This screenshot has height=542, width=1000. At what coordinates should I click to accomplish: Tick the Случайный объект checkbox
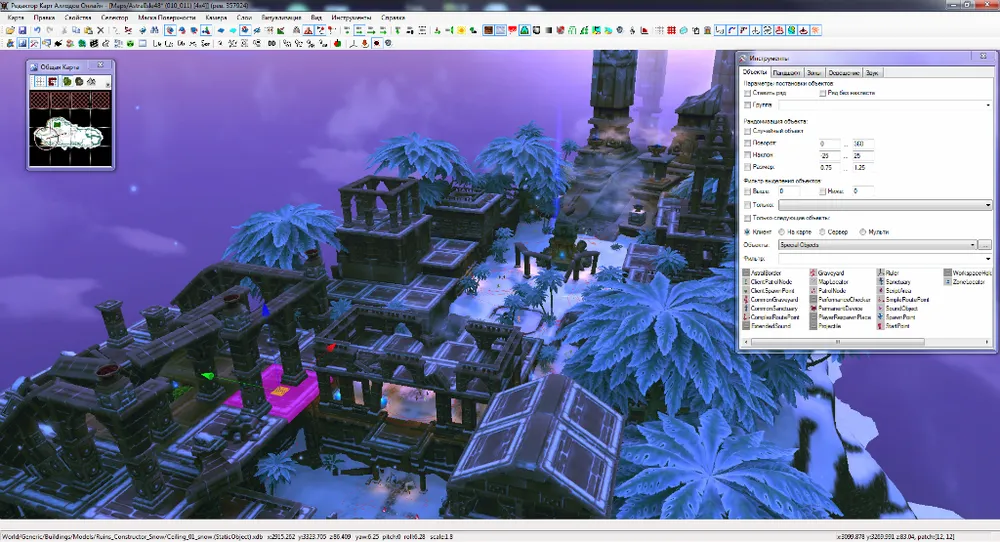pos(748,132)
